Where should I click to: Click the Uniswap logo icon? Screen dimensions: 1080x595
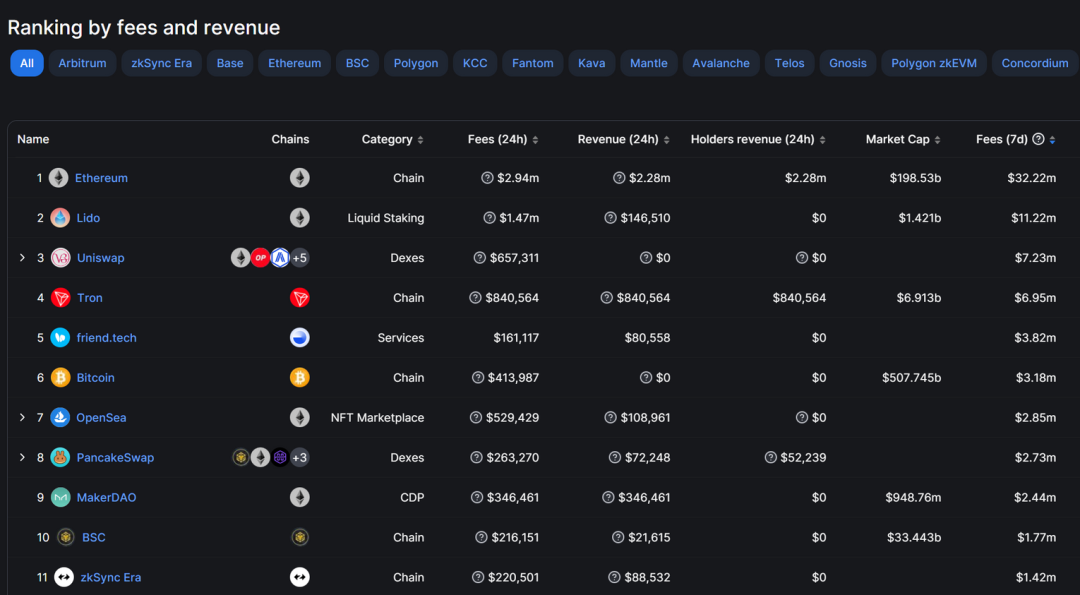pyautogui.click(x=61, y=258)
